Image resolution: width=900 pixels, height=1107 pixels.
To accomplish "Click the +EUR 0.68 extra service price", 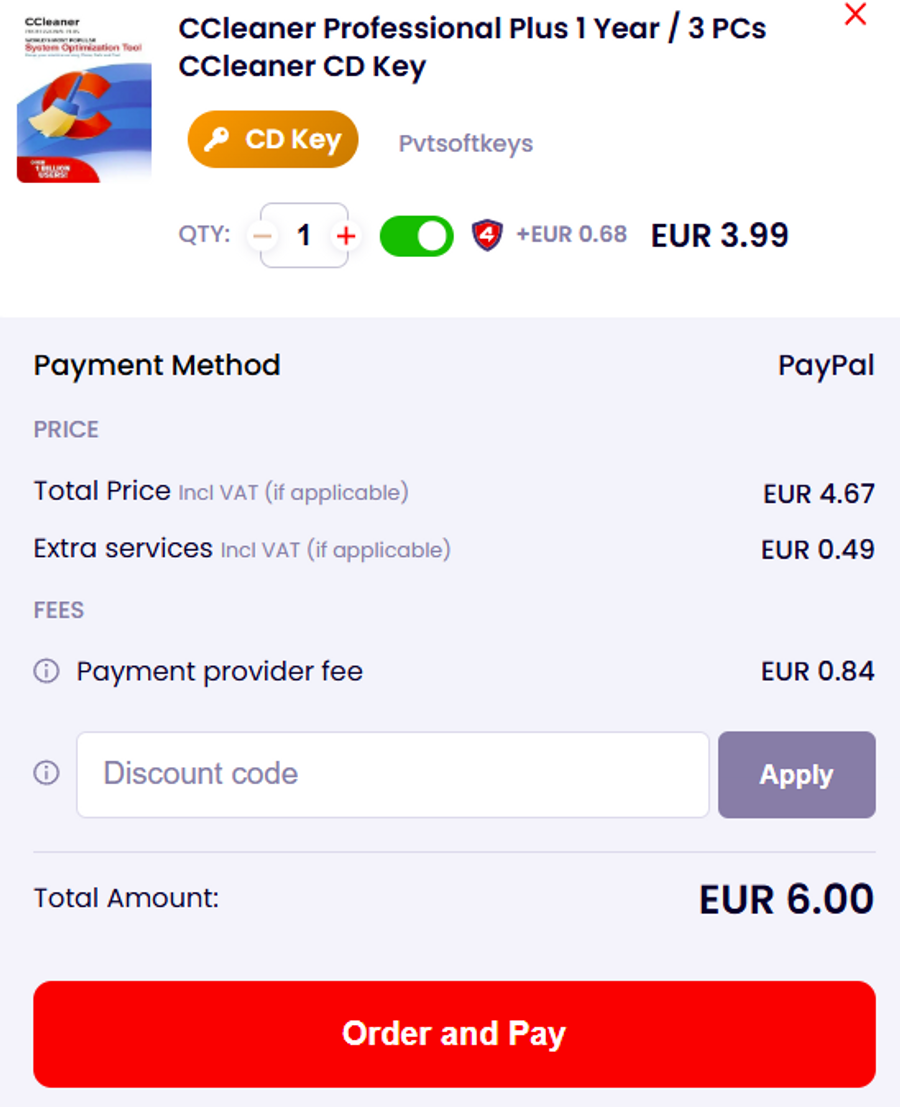I will [x=571, y=235].
